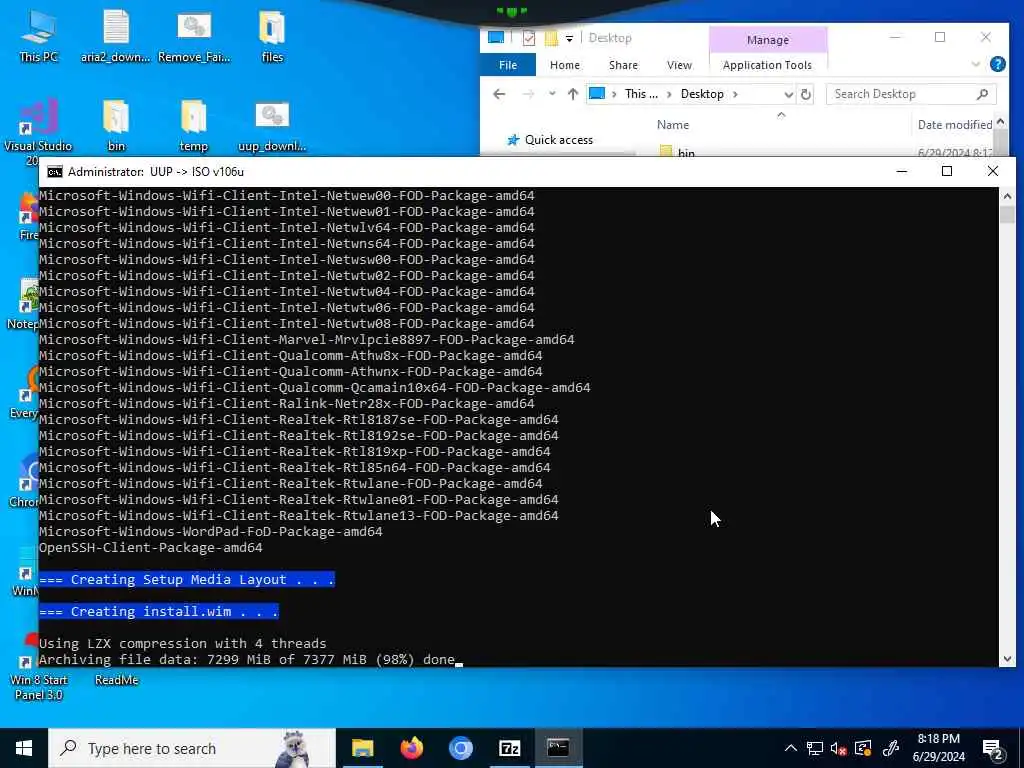Open the bin folder on desktop
1024x768 pixels.
(116, 125)
